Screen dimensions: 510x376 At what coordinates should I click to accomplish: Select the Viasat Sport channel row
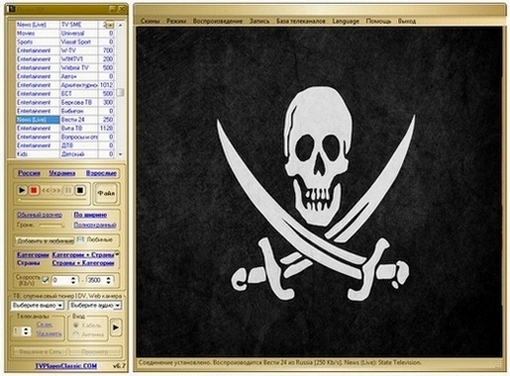pos(65,42)
